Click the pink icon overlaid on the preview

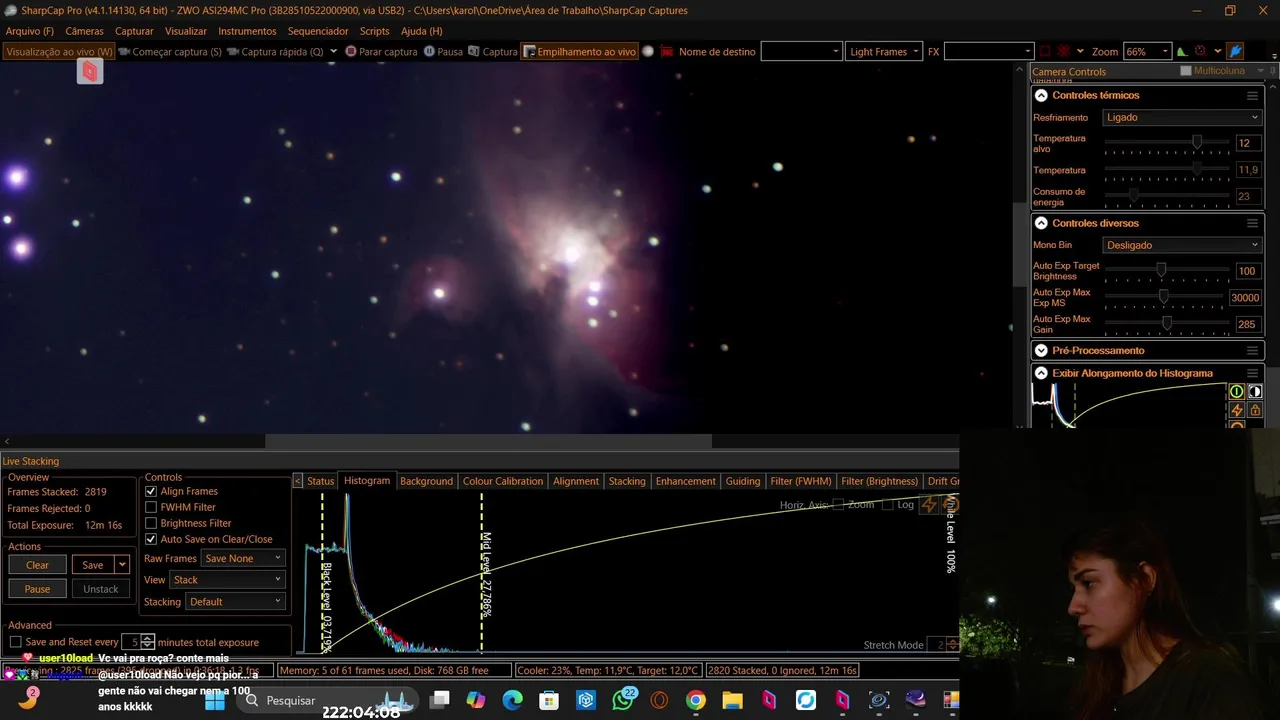pyautogui.click(x=90, y=71)
